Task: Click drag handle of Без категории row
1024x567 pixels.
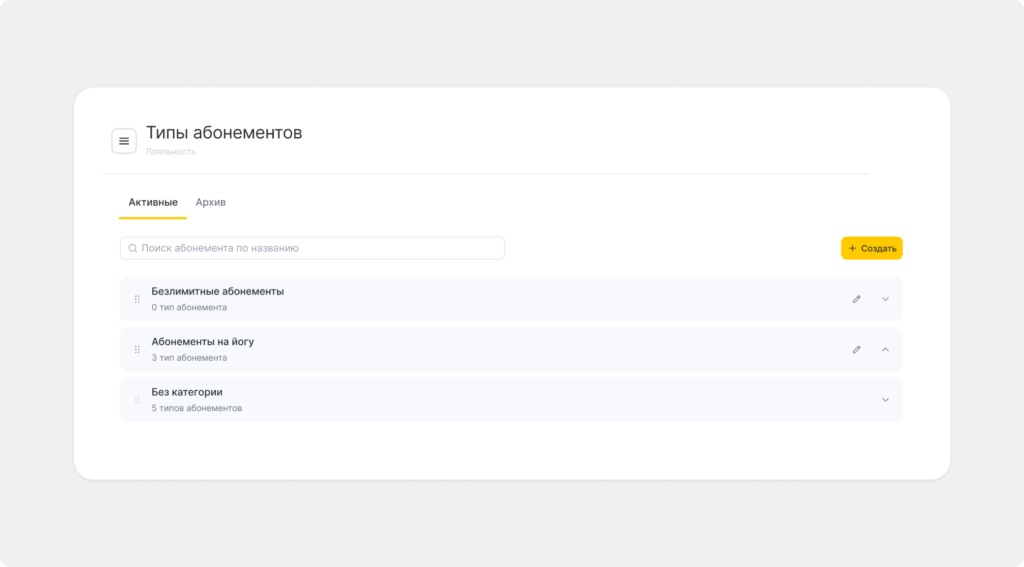Action: tap(137, 400)
